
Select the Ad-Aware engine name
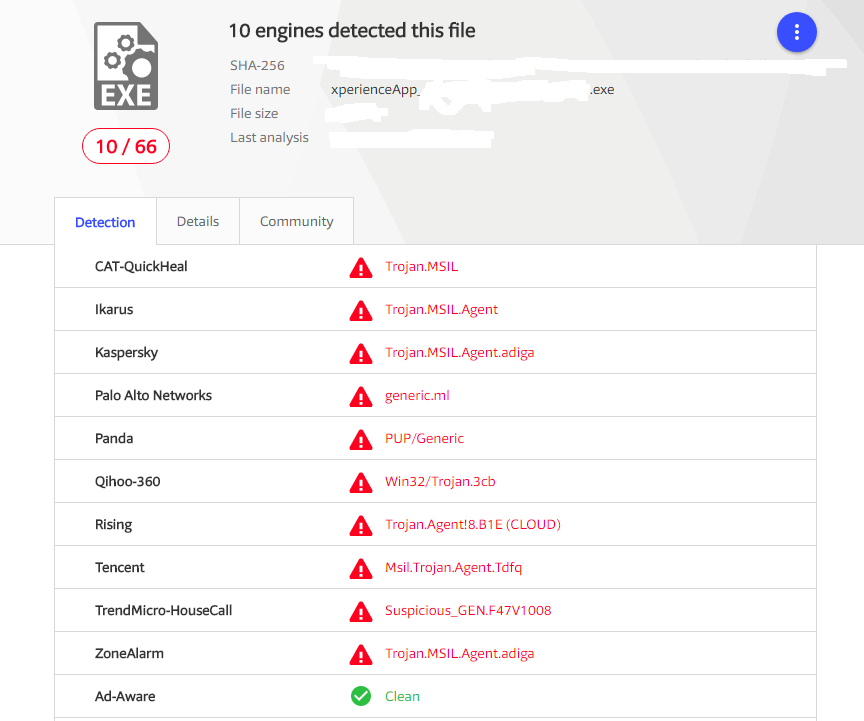click(125, 696)
